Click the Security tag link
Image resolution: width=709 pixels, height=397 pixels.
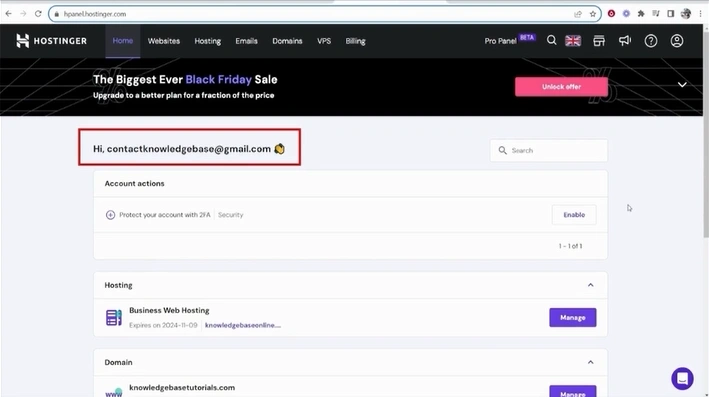tap(231, 215)
